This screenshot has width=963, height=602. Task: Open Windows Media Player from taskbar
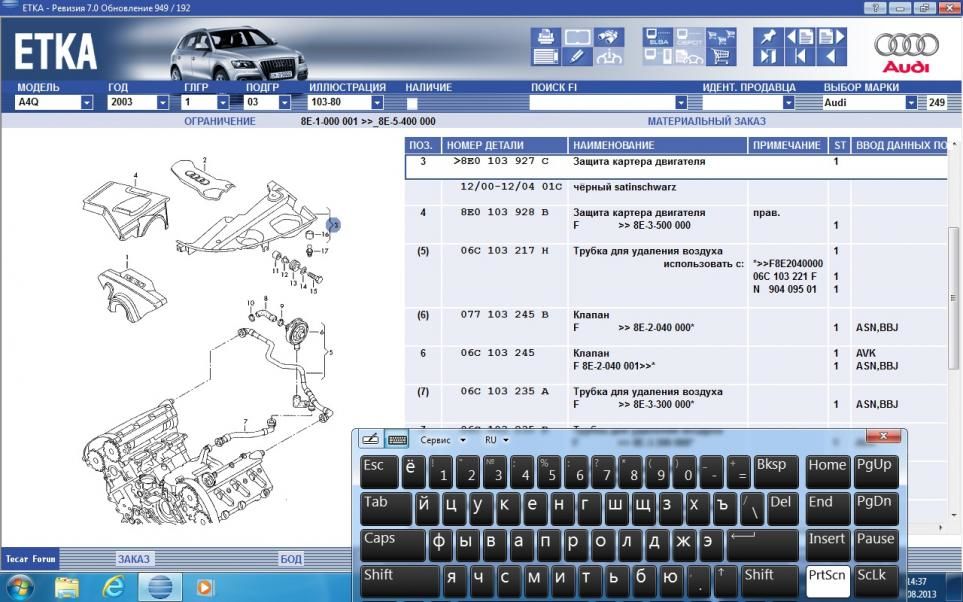pyautogui.click(x=205, y=587)
